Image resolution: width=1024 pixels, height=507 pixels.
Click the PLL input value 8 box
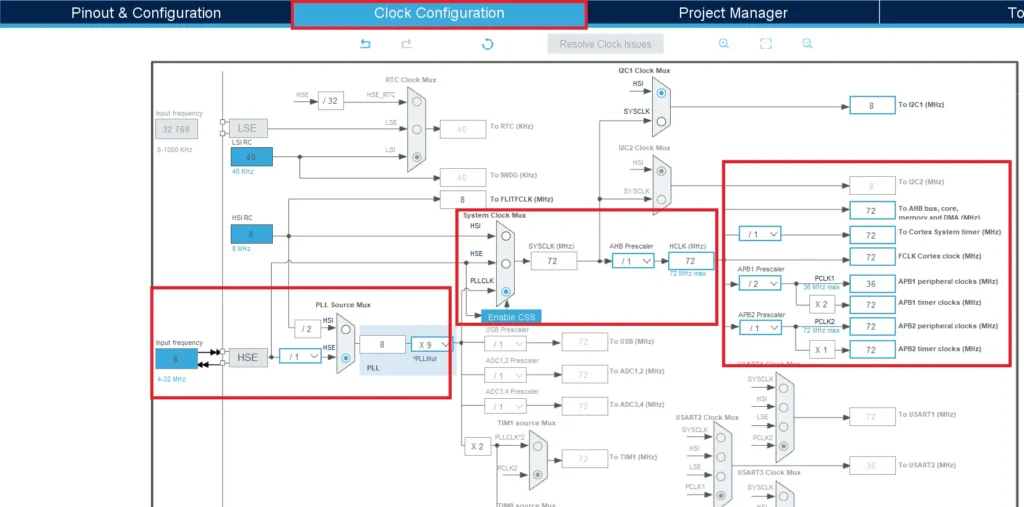(382, 344)
